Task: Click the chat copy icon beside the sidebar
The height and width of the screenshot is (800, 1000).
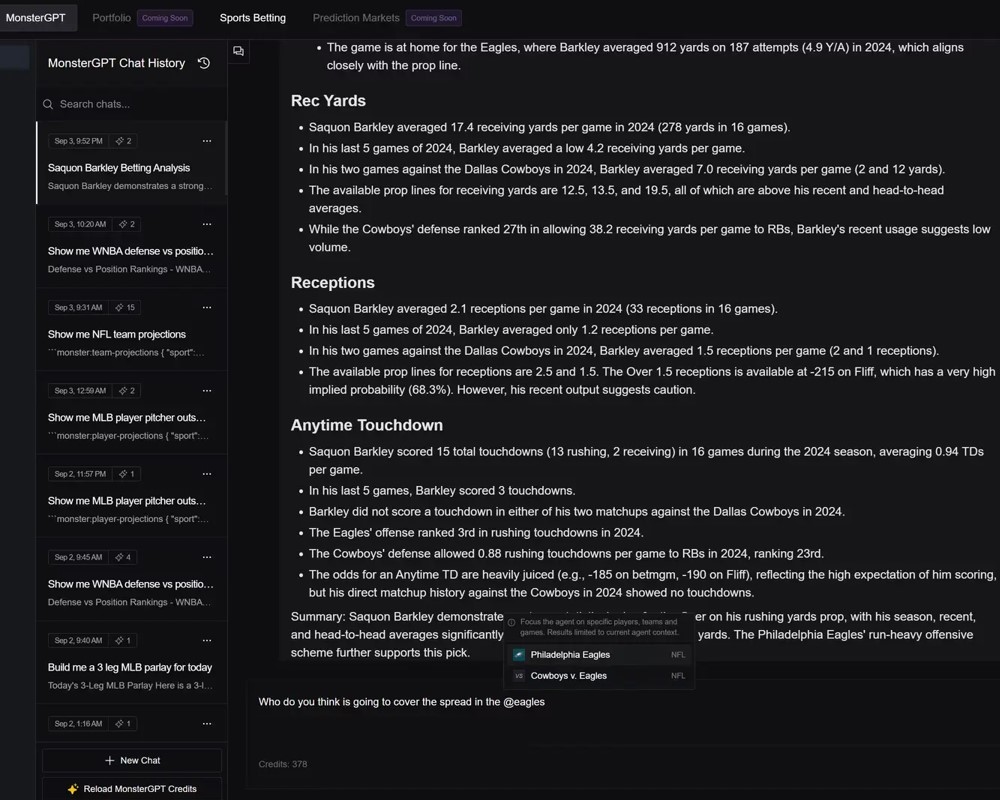Action: click(x=237, y=50)
